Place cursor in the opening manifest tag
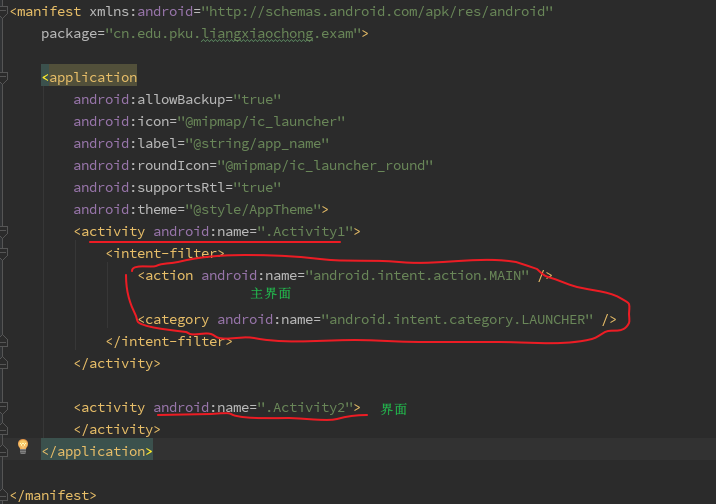Screen dimensions: 716x504 (45, 11)
